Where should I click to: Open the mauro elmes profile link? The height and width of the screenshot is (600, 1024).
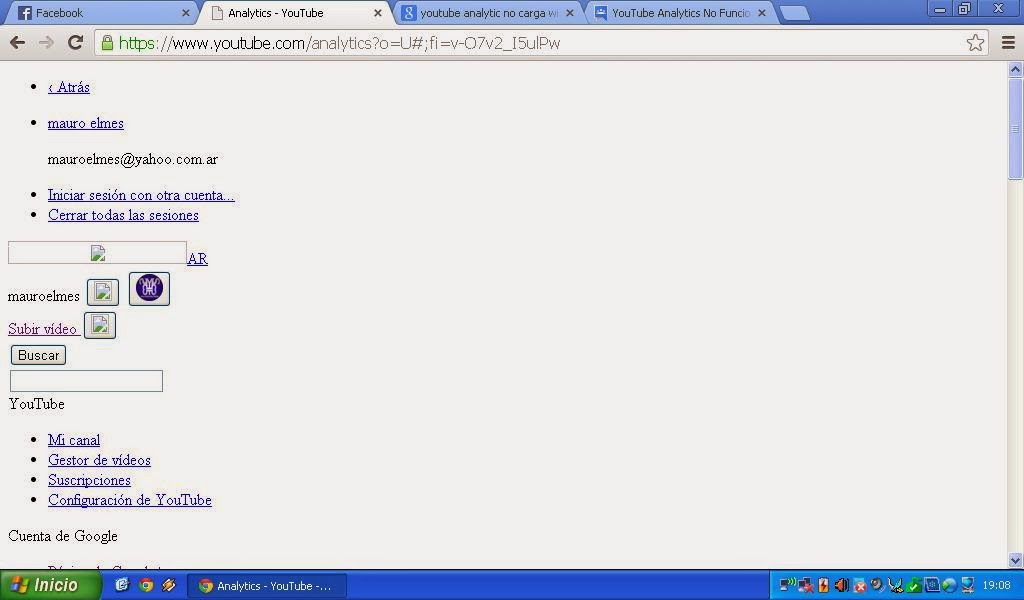[x=86, y=123]
